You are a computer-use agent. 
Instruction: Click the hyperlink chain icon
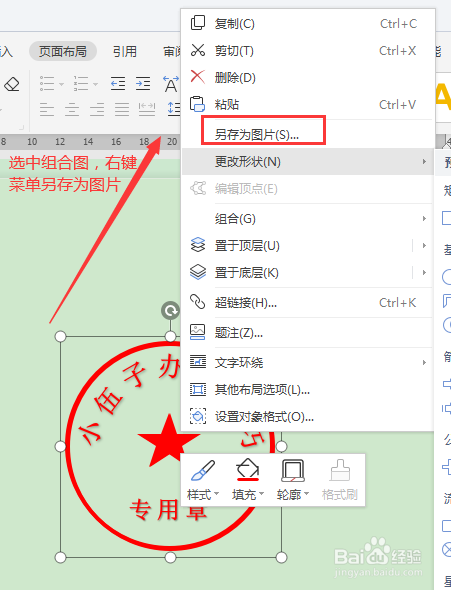(x=197, y=302)
